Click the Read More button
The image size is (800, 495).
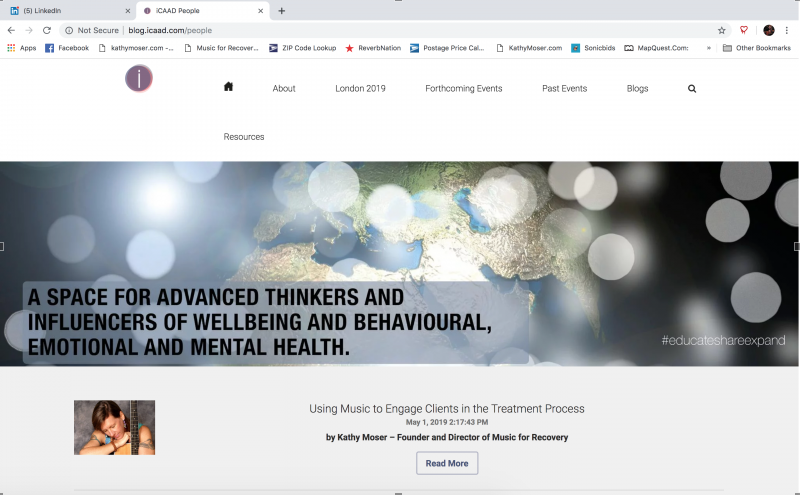(447, 463)
